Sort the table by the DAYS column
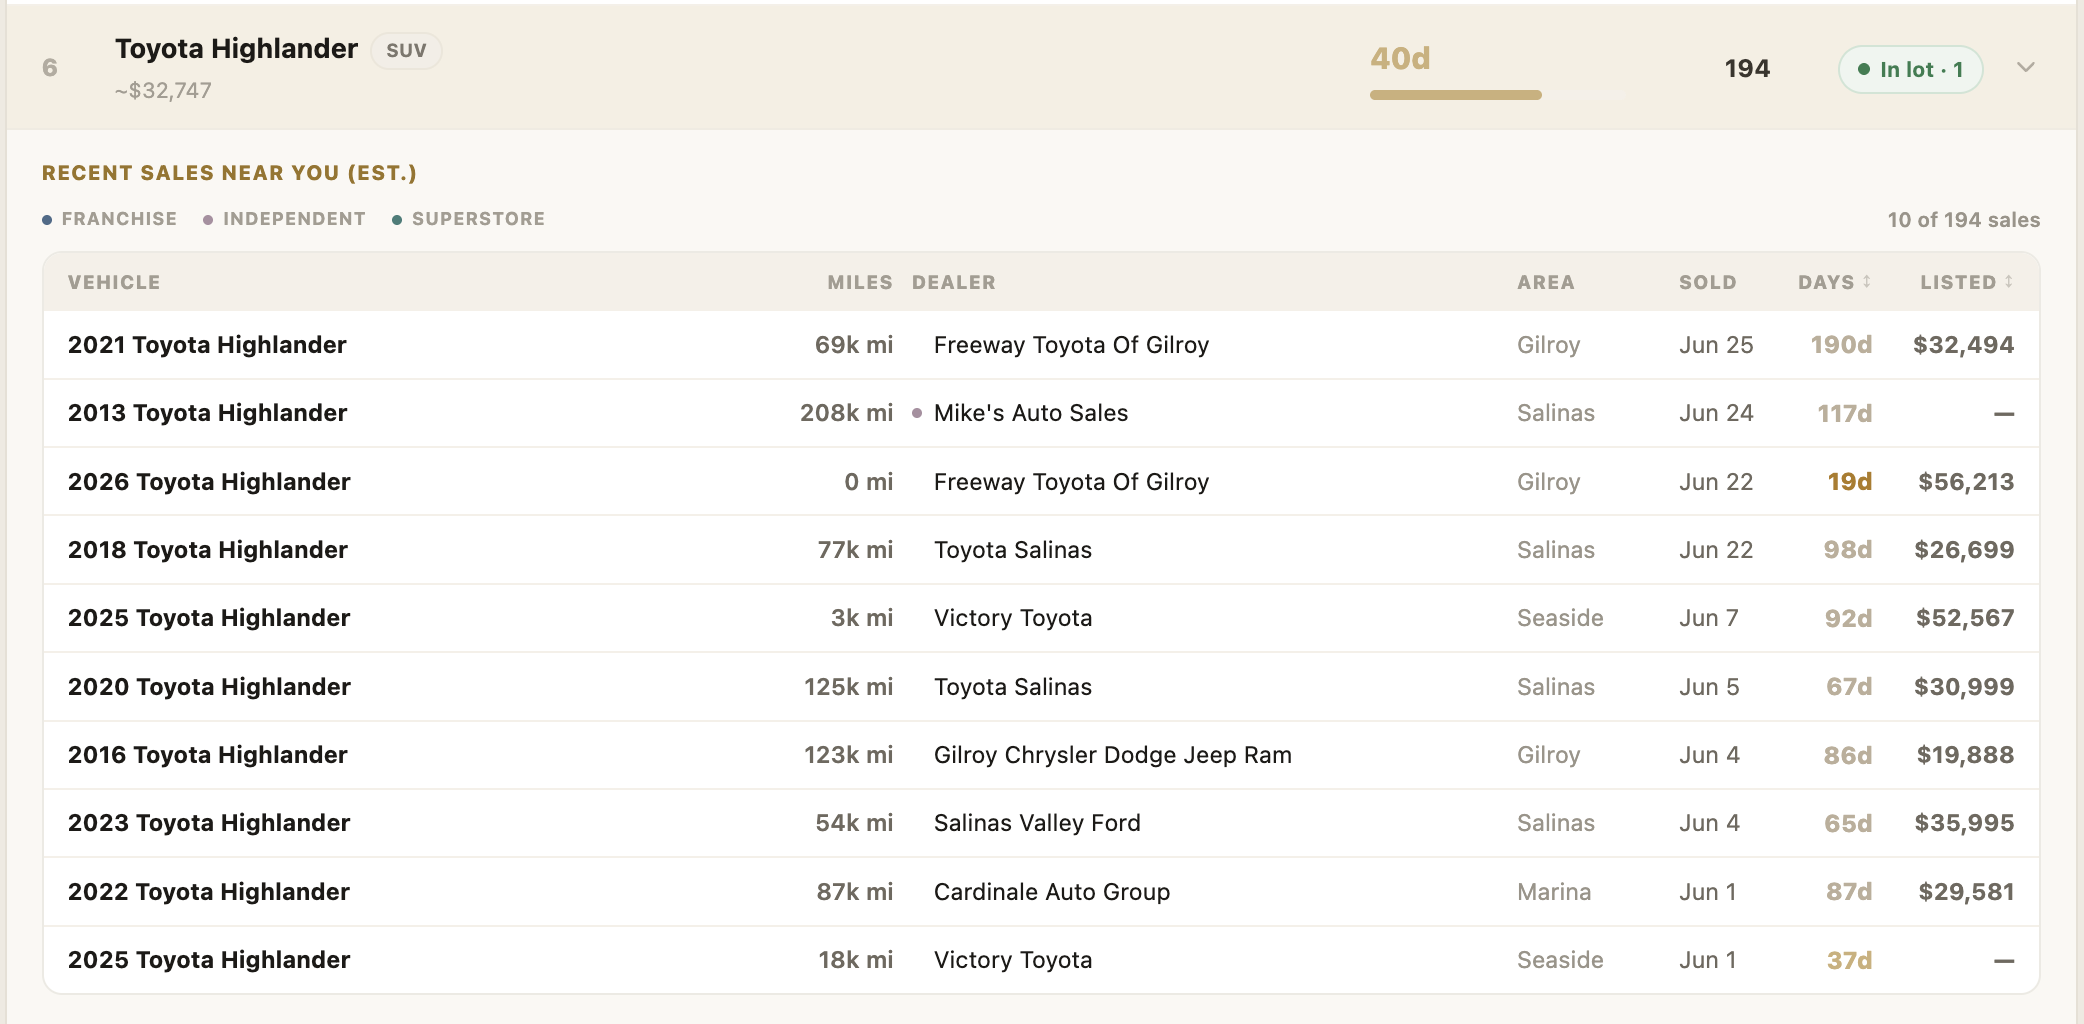 point(1834,282)
